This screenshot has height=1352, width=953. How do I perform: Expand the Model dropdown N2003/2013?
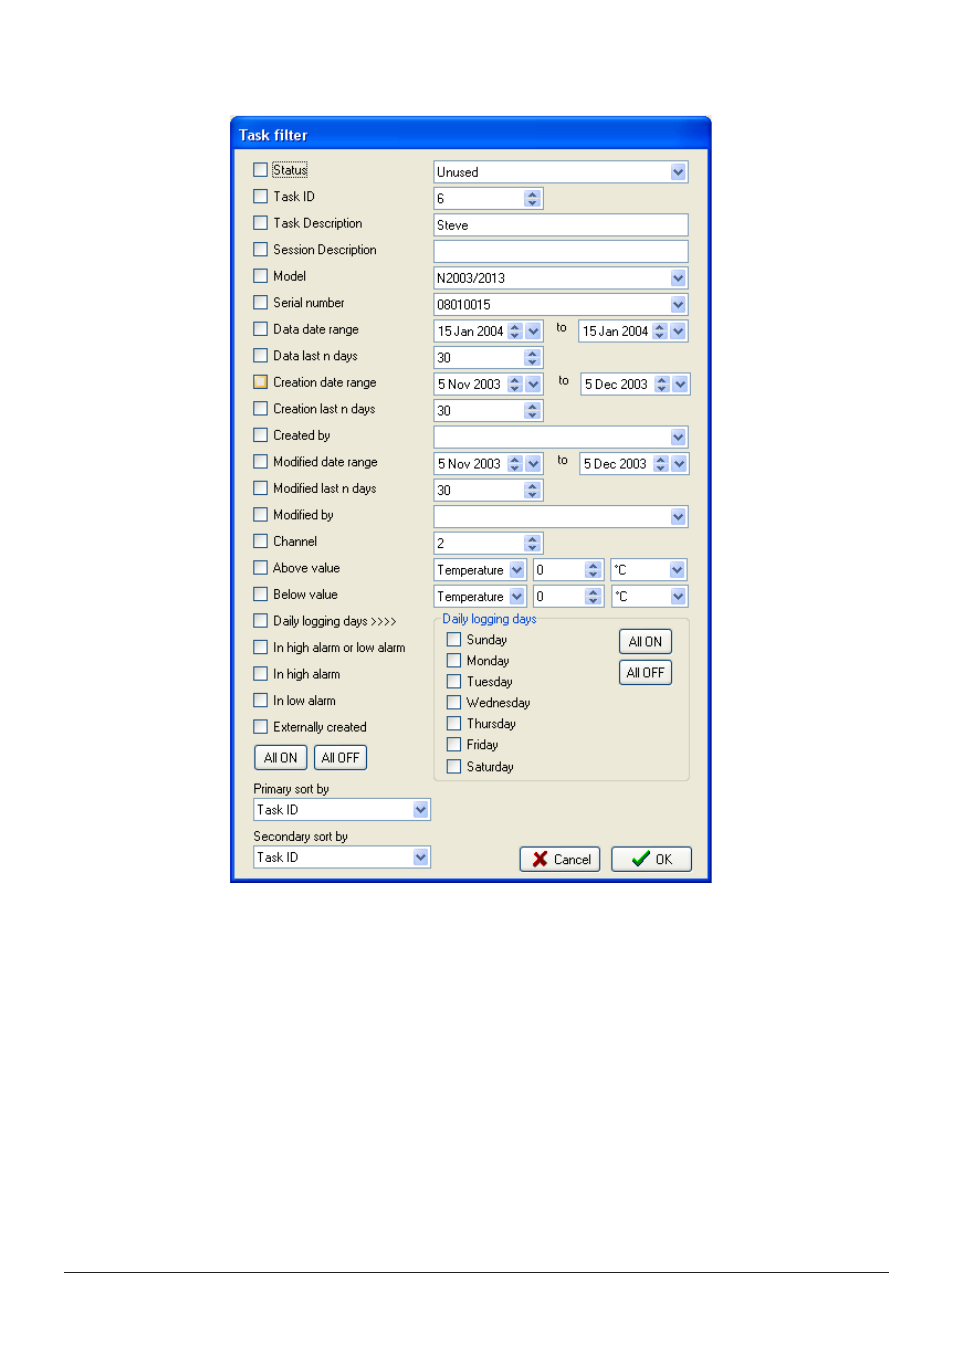(678, 278)
